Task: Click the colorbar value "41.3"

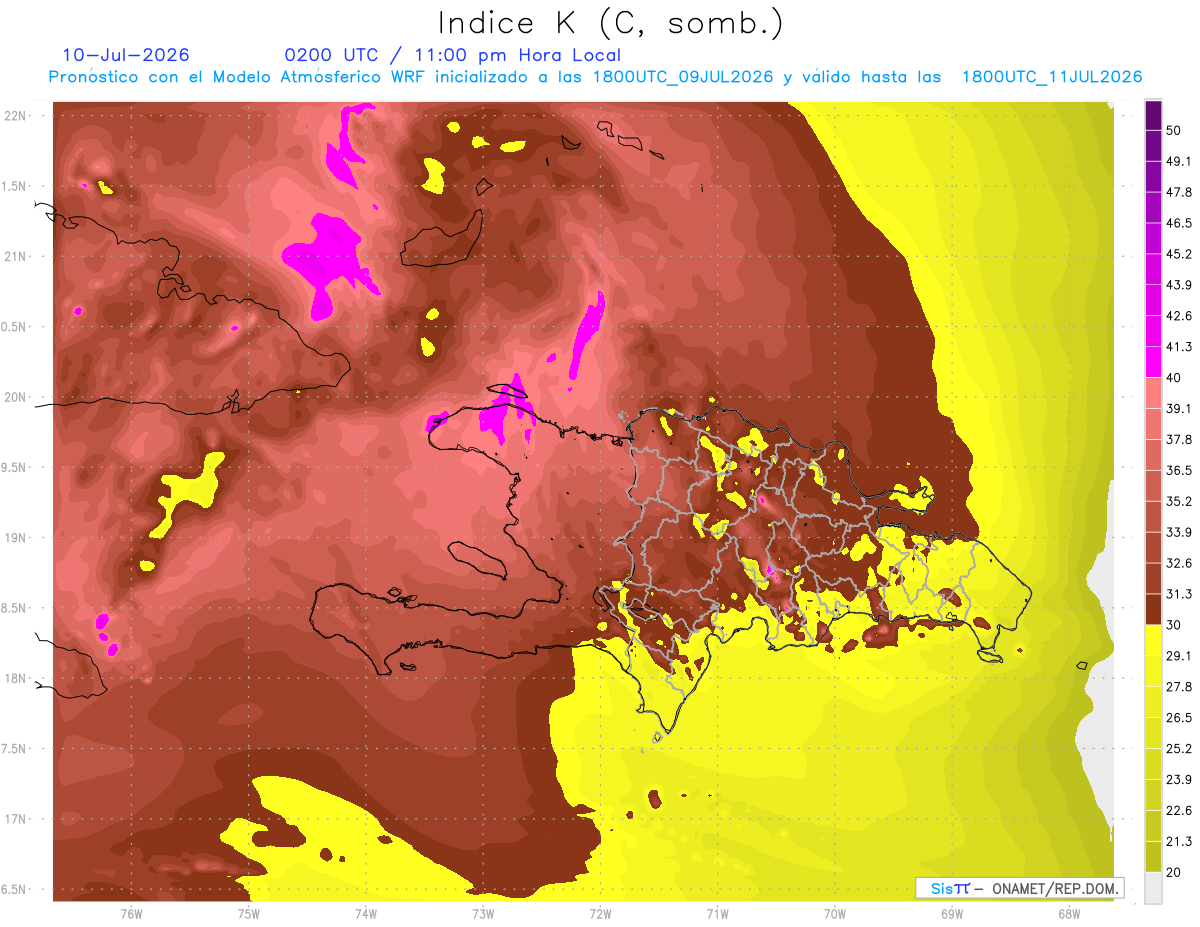Action: click(1178, 347)
